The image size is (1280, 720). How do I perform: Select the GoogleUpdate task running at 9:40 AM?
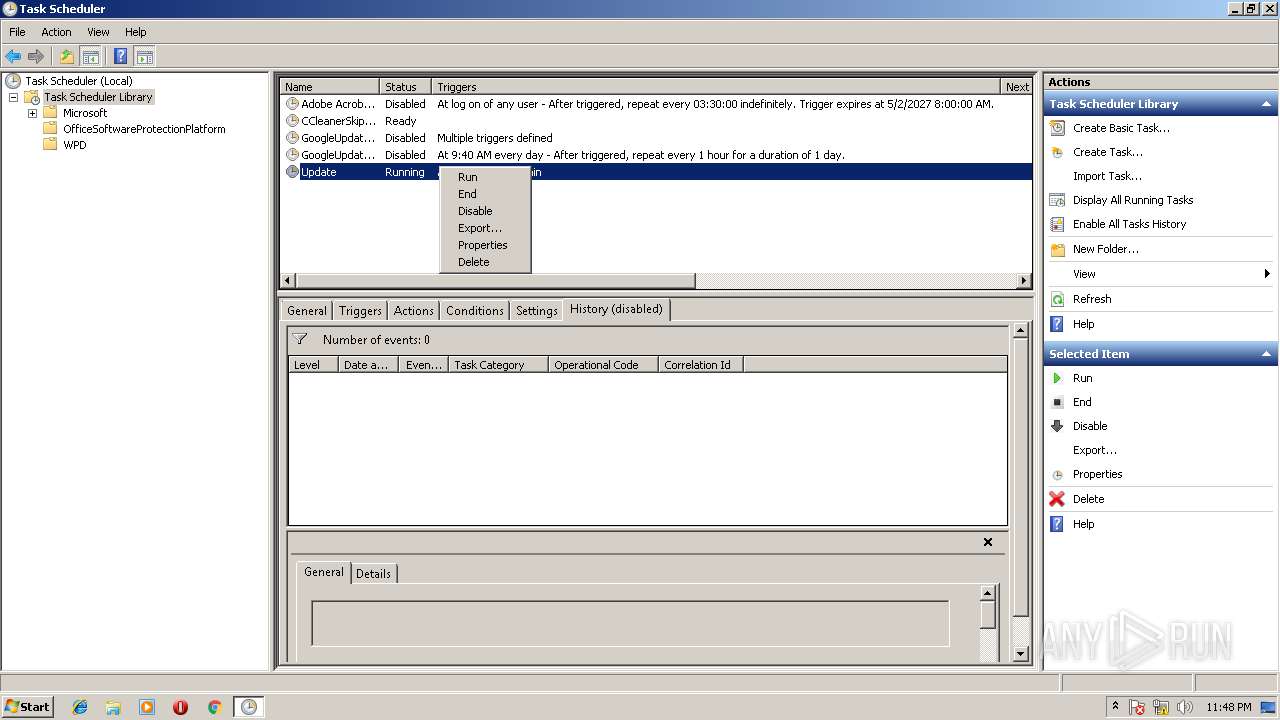[x=656, y=155]
